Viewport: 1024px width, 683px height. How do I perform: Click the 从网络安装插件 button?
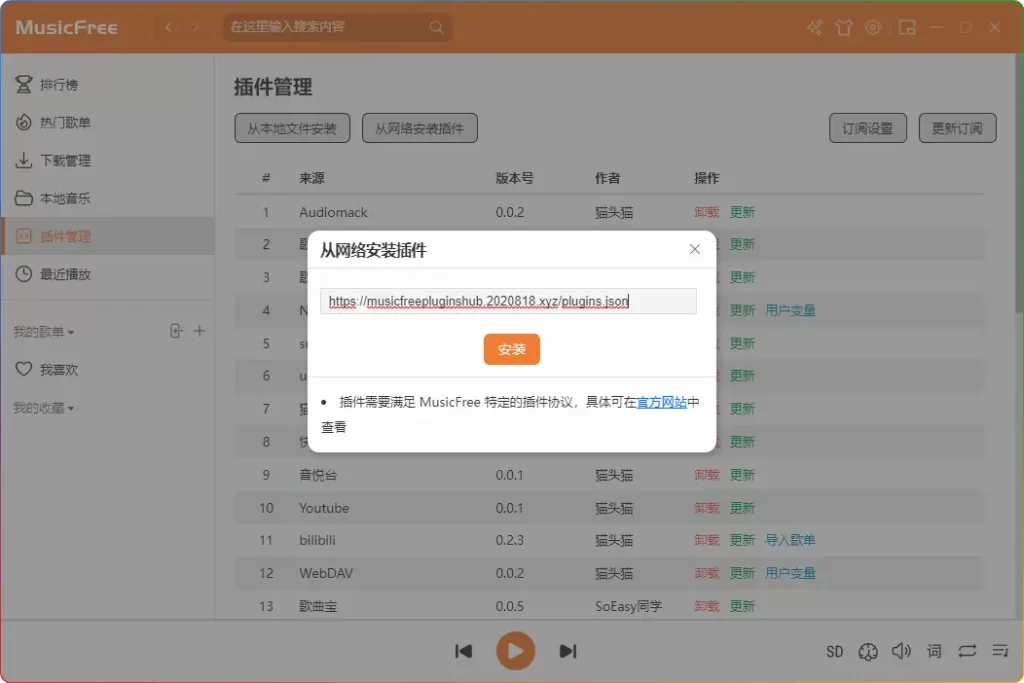tap(419, 128)
